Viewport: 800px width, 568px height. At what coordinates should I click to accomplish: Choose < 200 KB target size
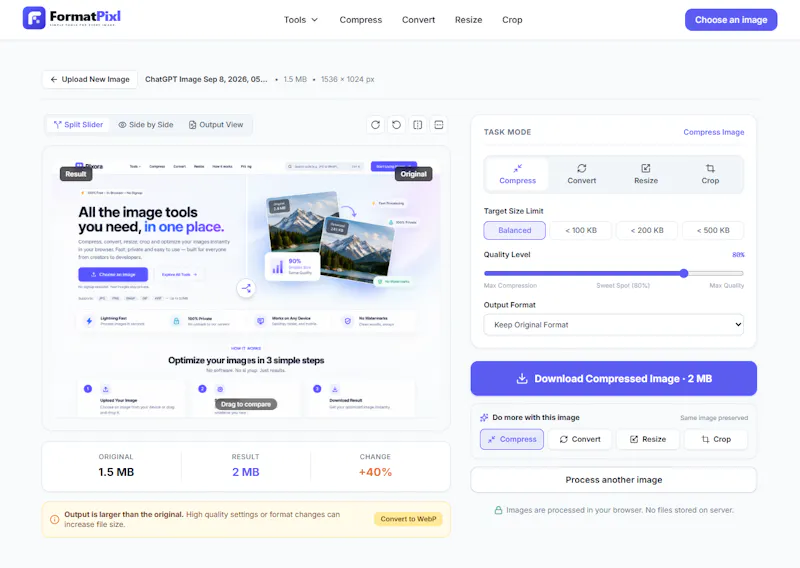(x=647, y=230)
